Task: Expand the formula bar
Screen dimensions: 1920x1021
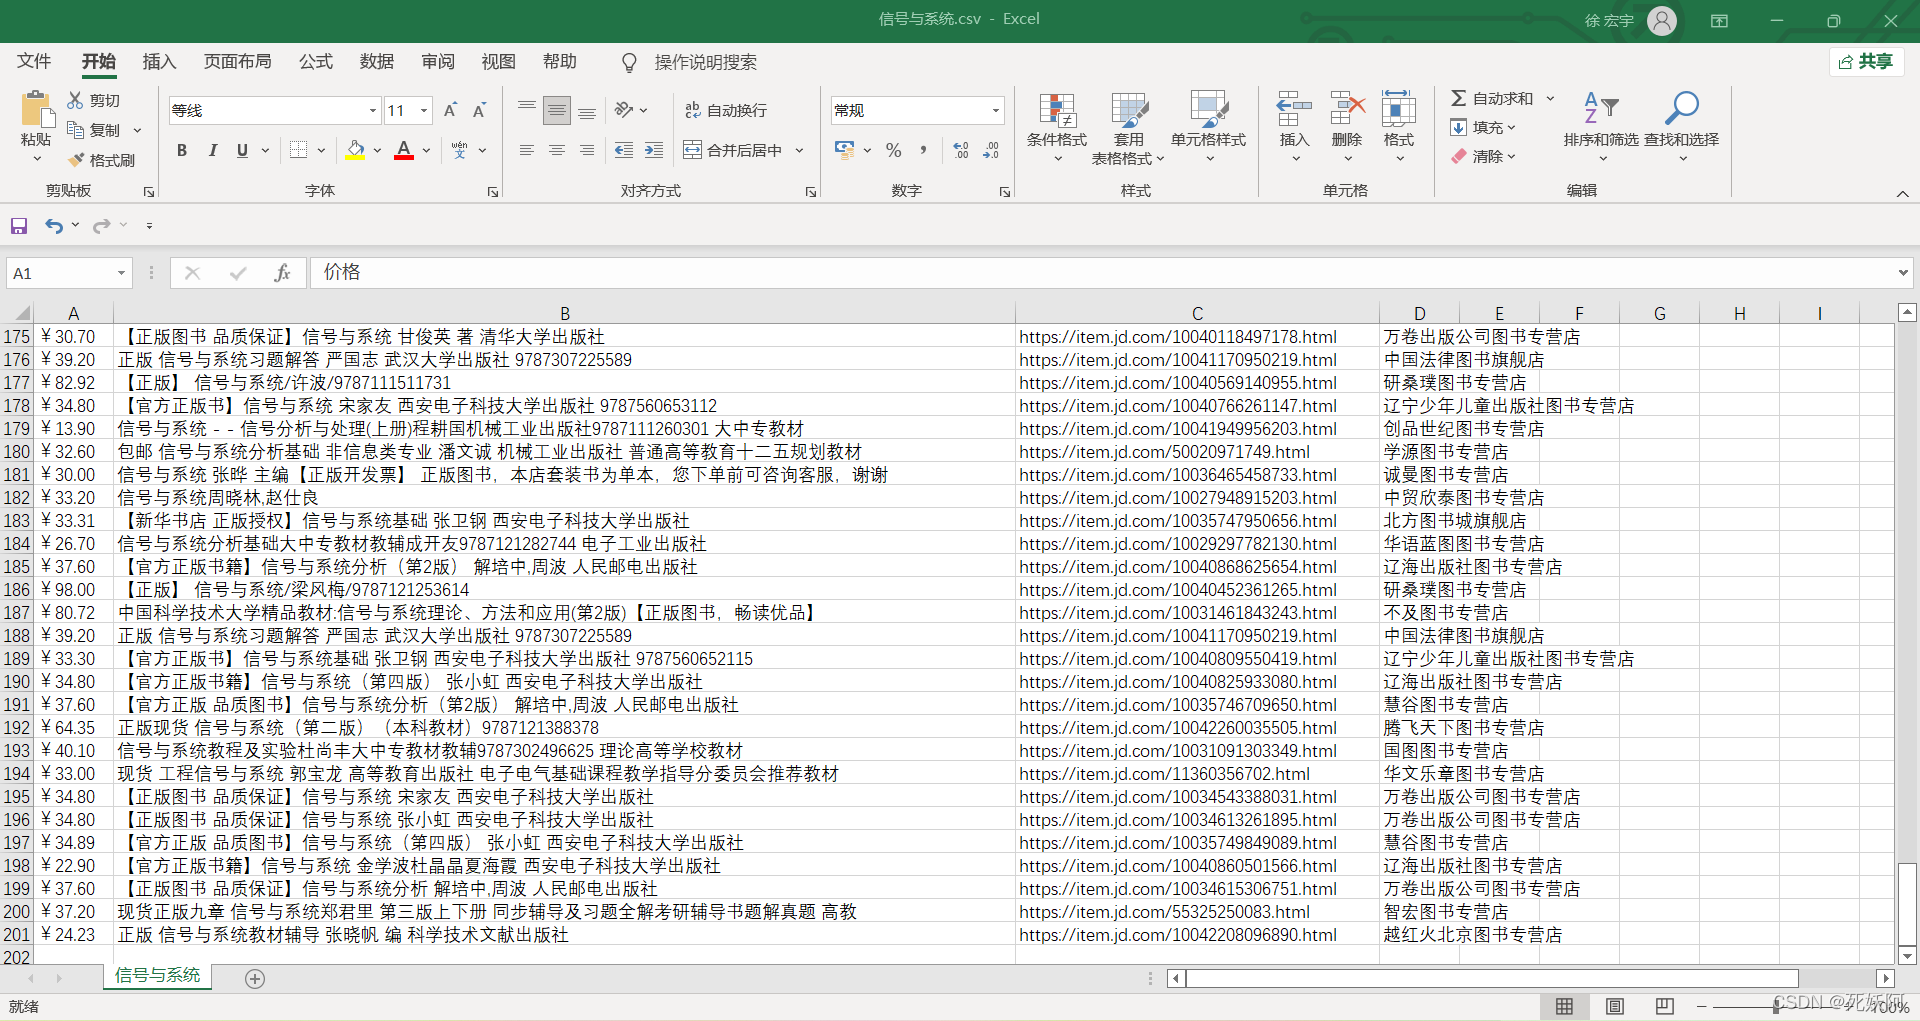Action: 1902,272
